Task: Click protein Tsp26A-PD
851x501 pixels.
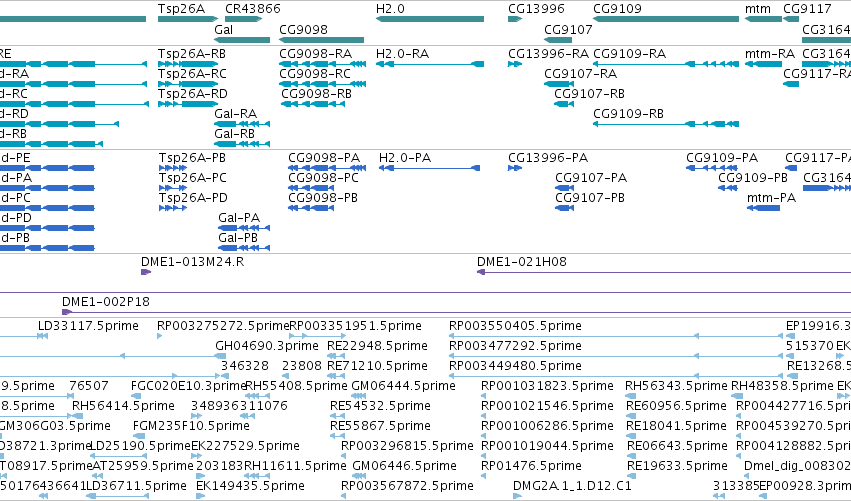Action: [x=193, y=198]
